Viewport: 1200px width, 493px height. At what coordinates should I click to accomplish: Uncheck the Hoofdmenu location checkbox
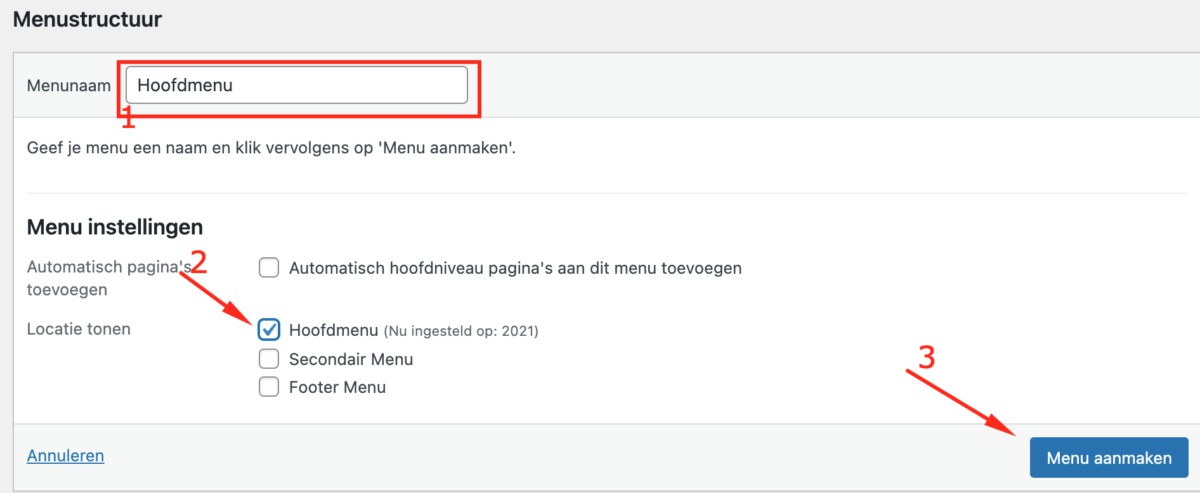(x=268, y=329)
